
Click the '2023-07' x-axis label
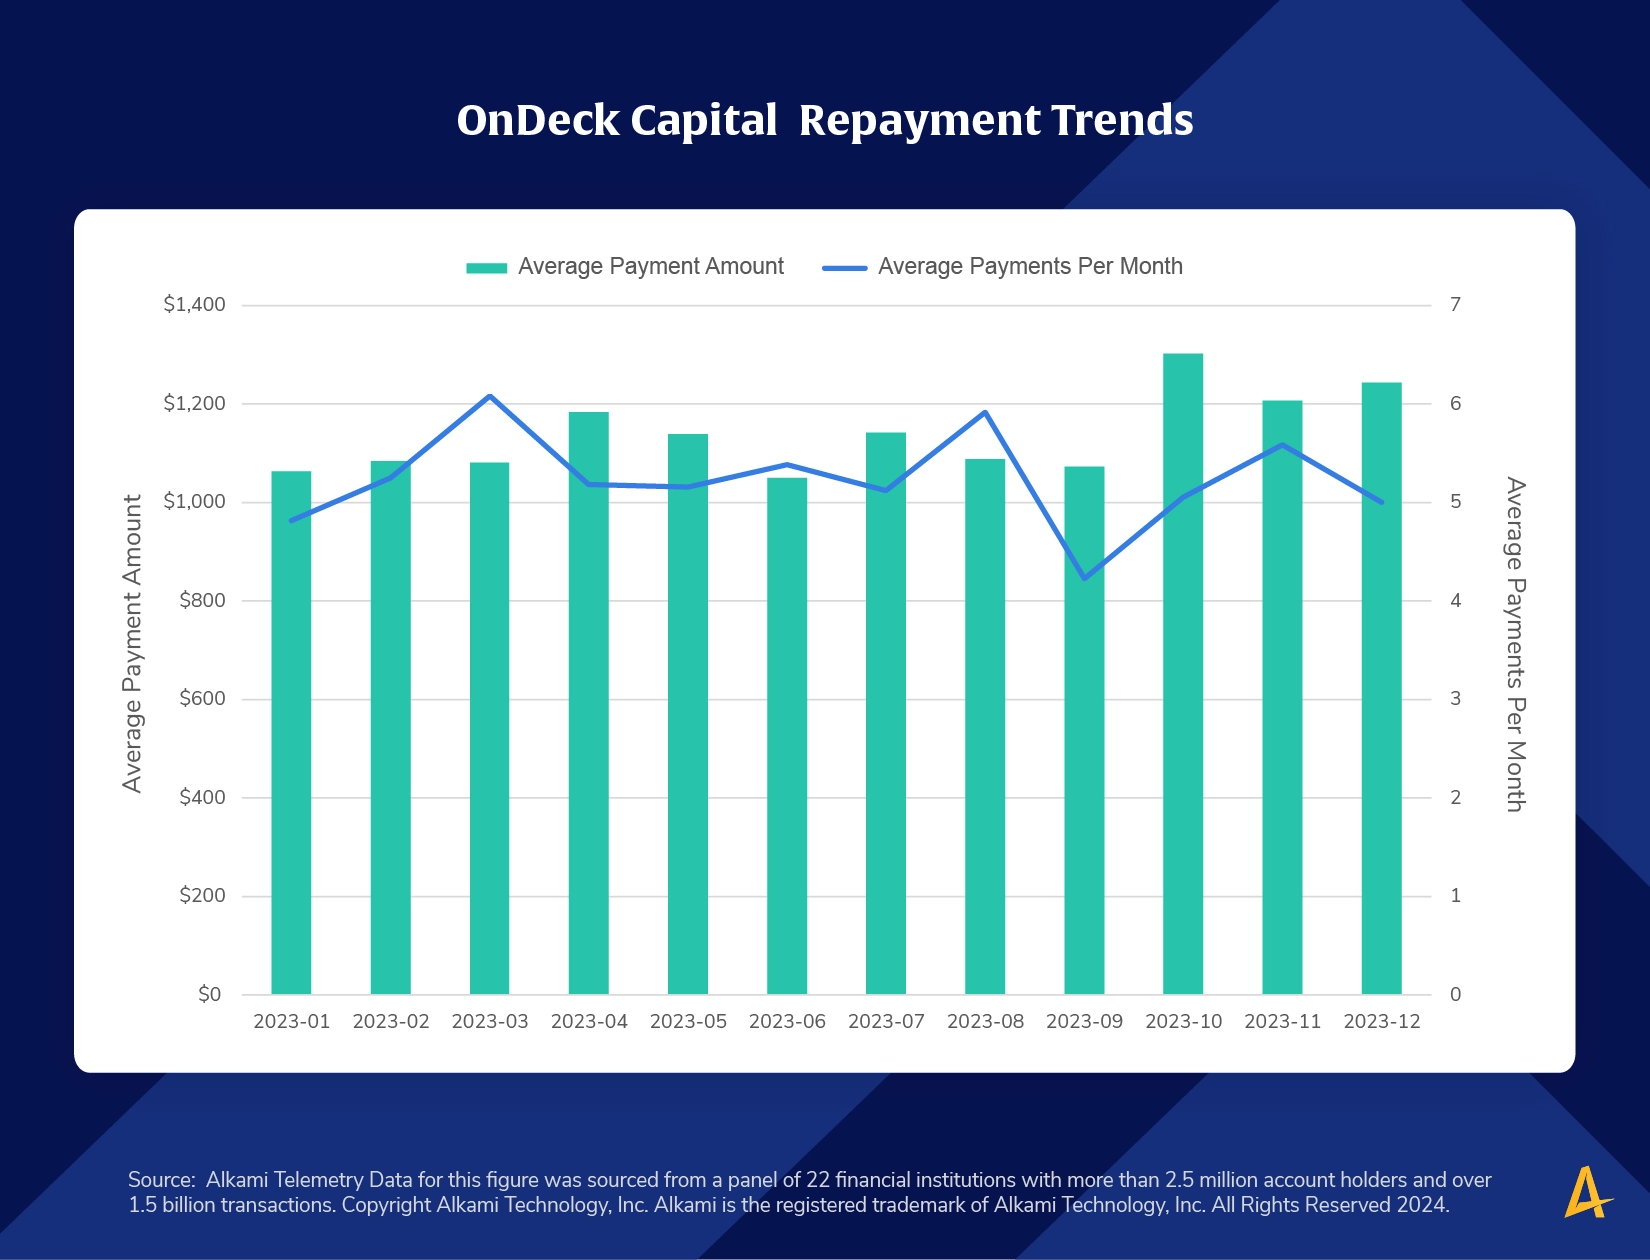click(886, 1022)
